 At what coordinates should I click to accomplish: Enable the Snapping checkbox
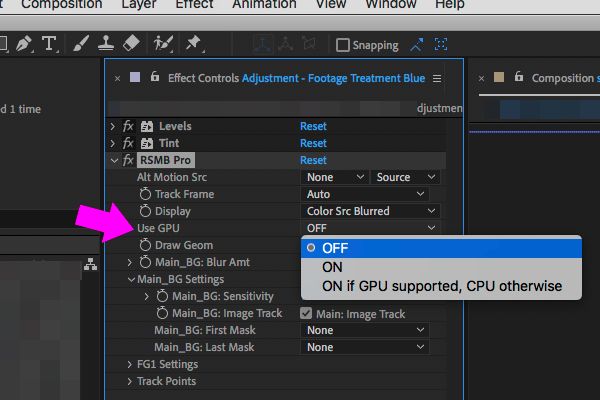pyautogui.click(x=343, y=45)
